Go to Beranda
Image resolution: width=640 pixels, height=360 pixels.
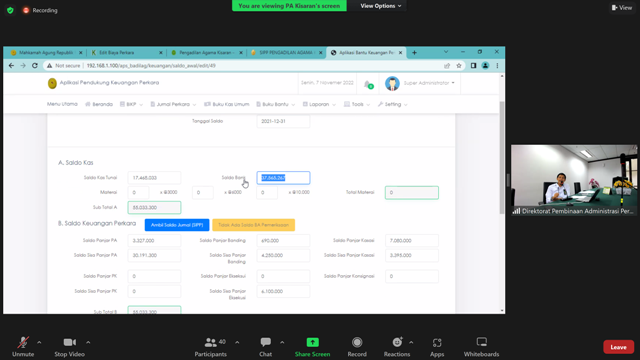(x=99, y=104)
